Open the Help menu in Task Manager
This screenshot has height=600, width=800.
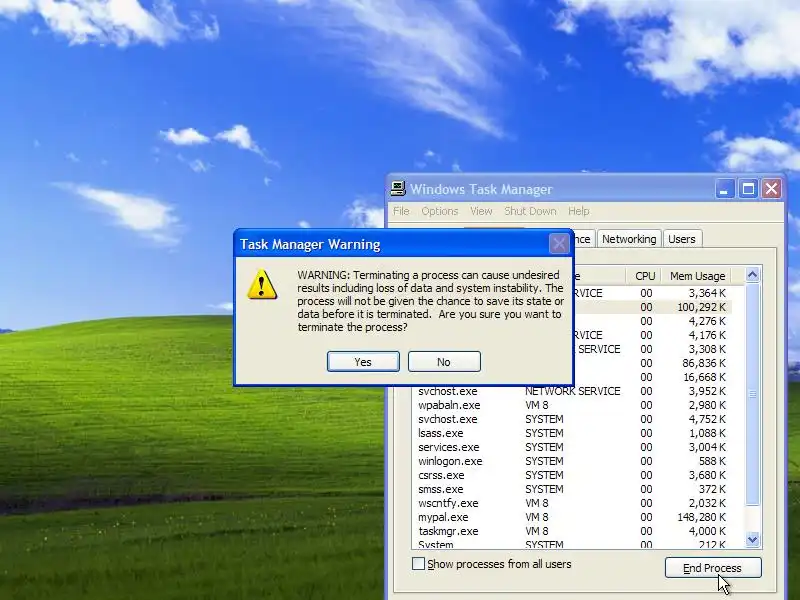[579, 211]
